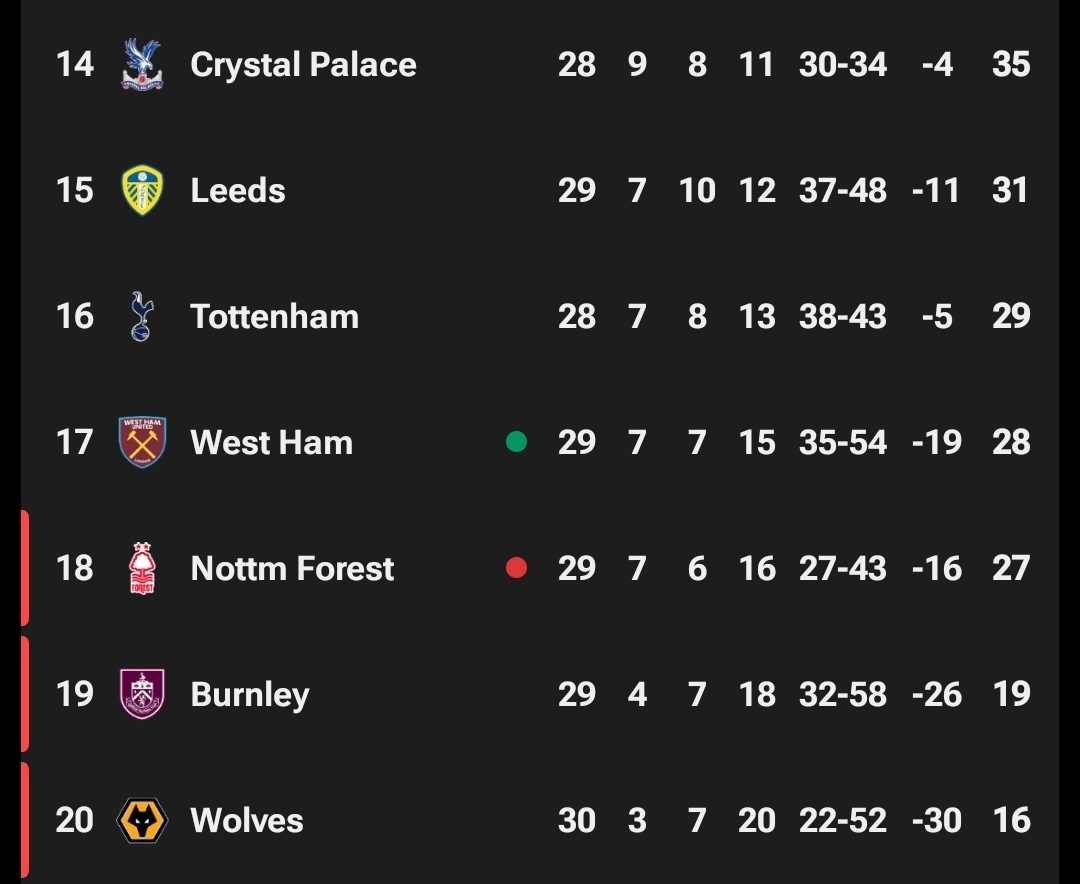The image size is (1080, 884).
Task: Click the Nottm Forest club crest
Action: point(142,568)
